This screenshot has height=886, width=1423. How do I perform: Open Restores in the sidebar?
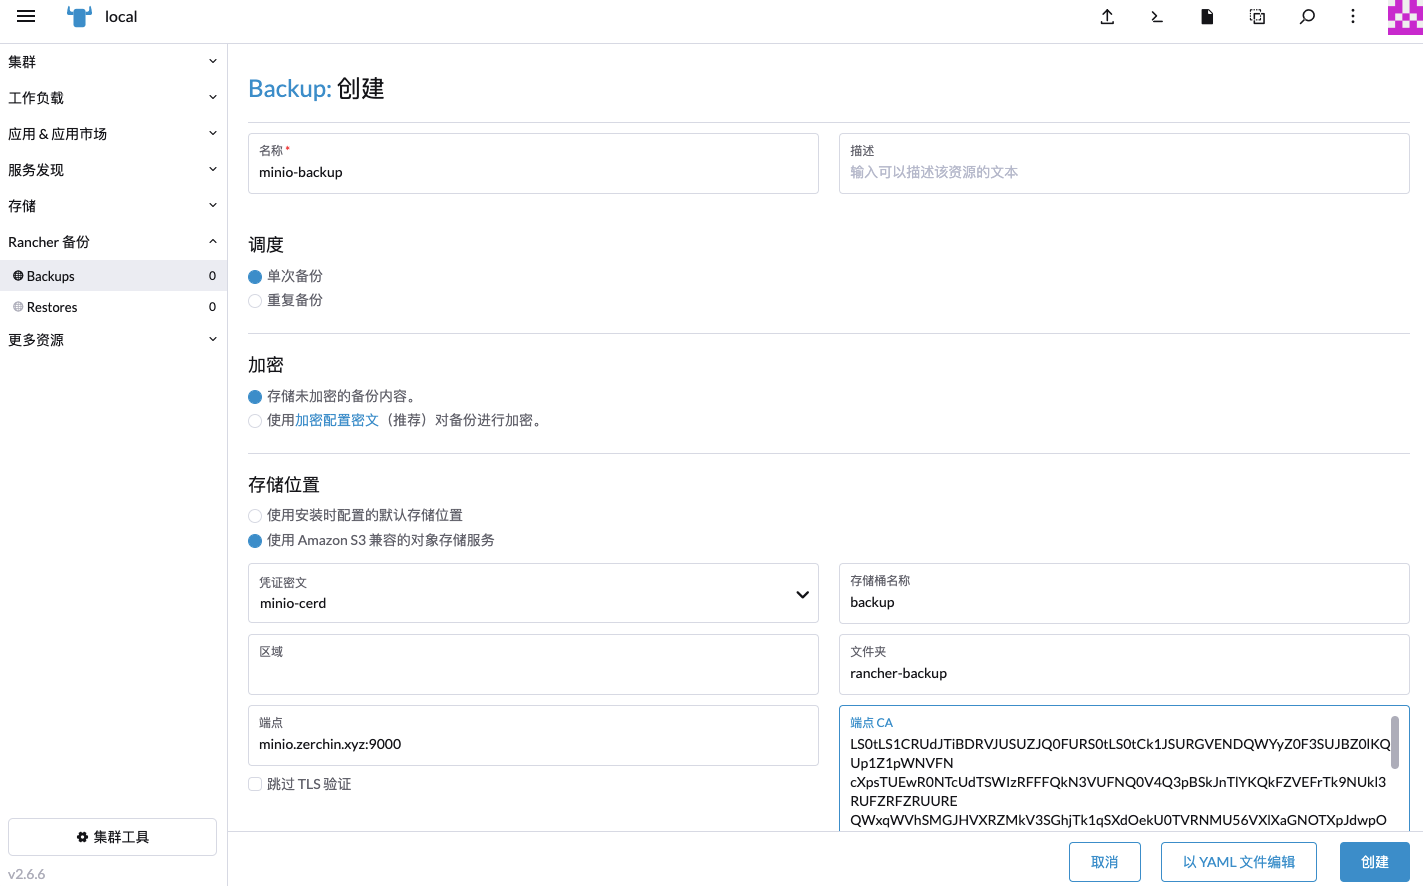[x=113, y=307]
